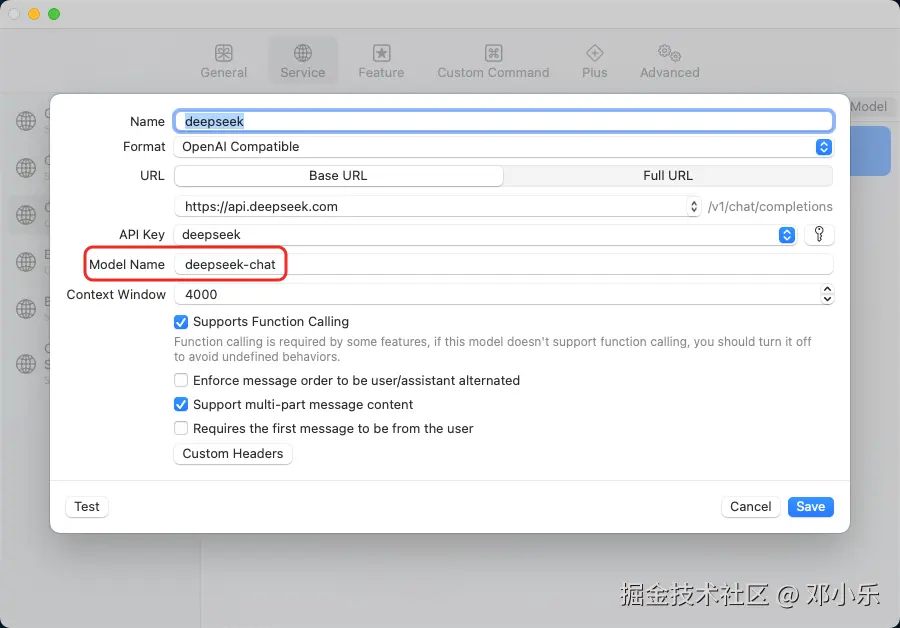Open the Custom Command tab
Image resolution: width=900 pixels, height=628 pixels.
click(493, 61)
